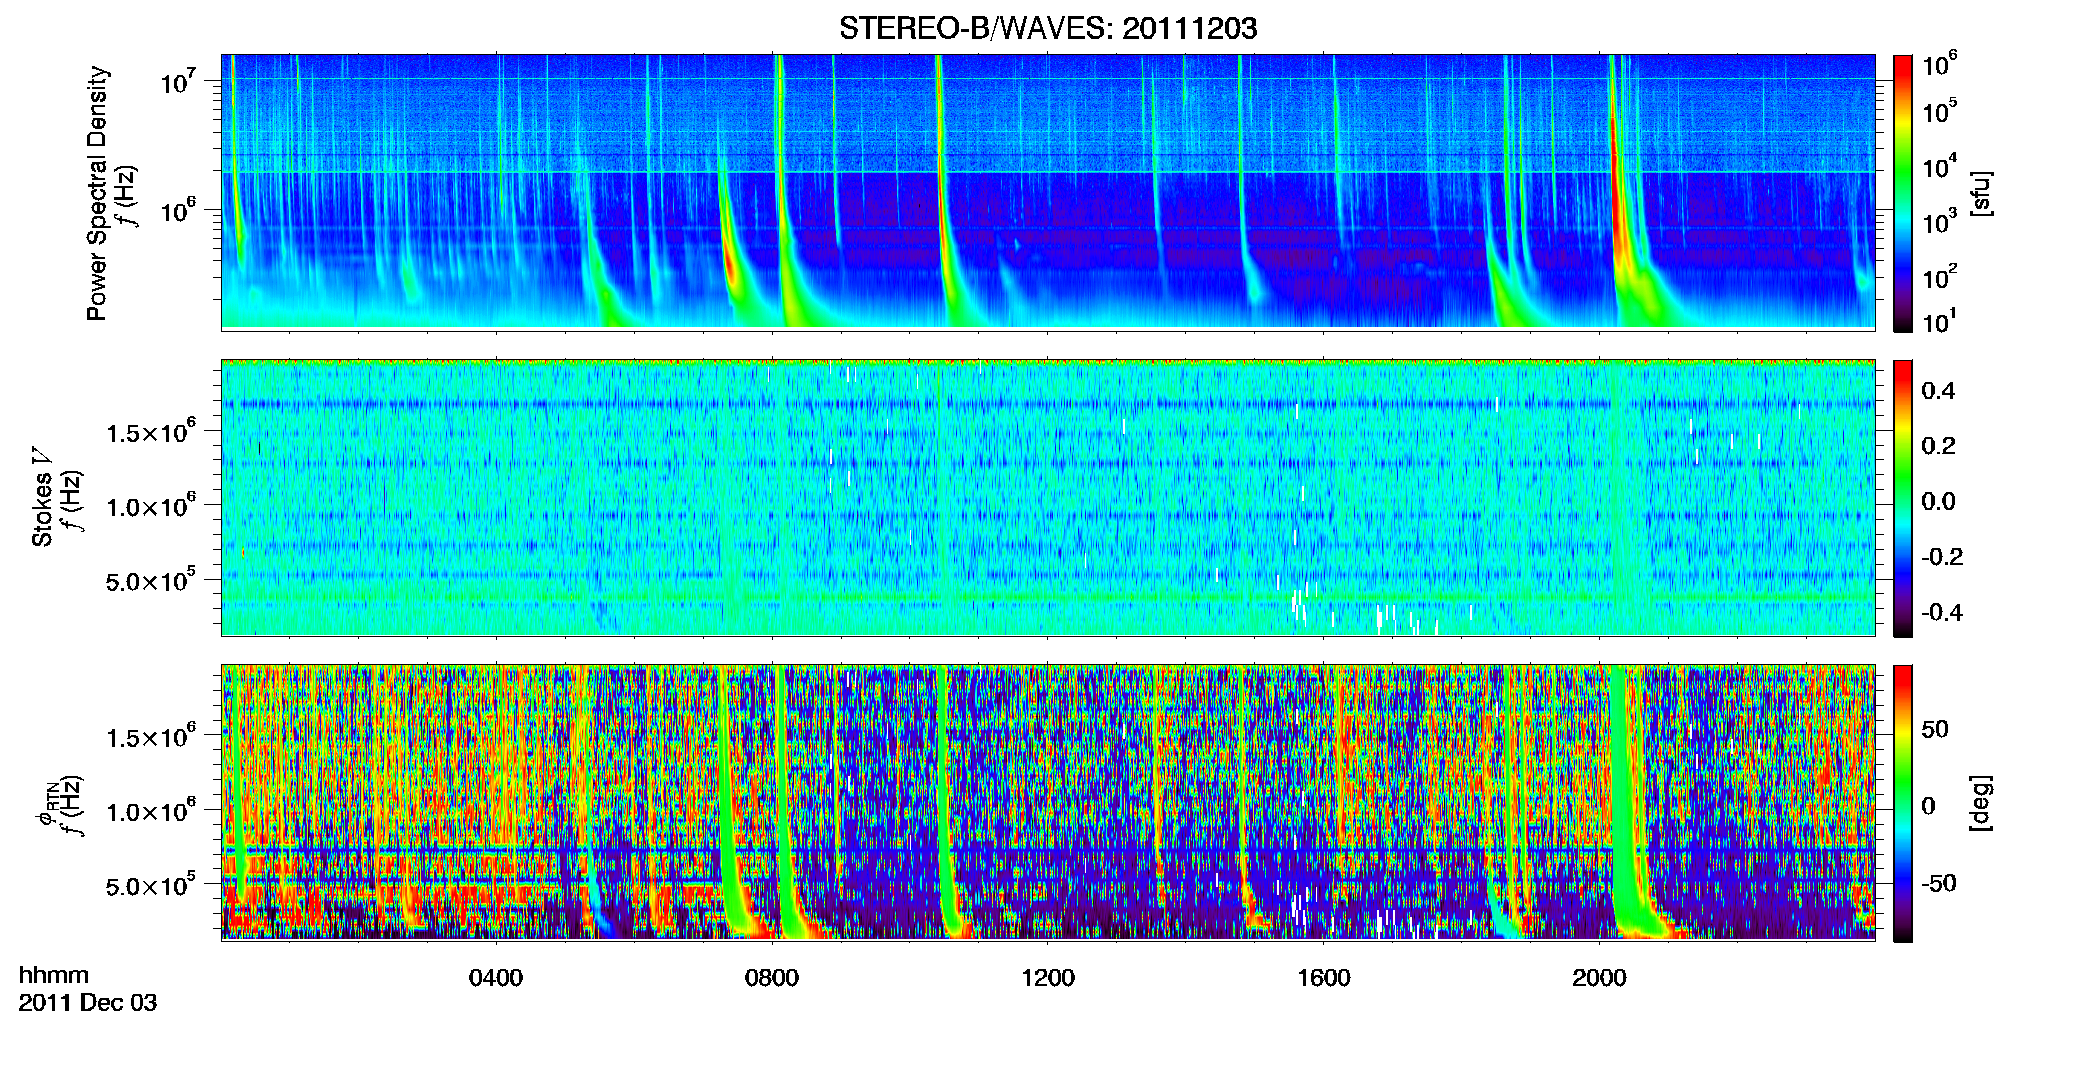Click the Stokes V color bar
2096x1080 pixels.
[x=1902, y=498]
